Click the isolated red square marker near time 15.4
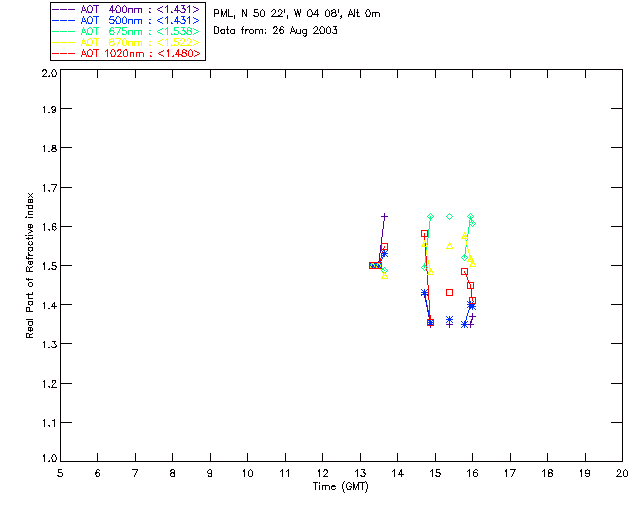 click(449, 293)
